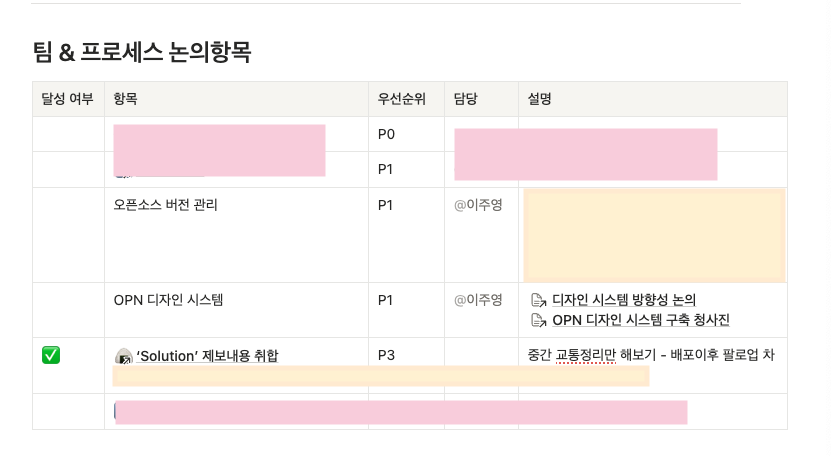This screenshot has width=831, height=456.
Task: Click the 팀 & 프로세스 논의항목 heading
Action: click(x=141, y=53)
